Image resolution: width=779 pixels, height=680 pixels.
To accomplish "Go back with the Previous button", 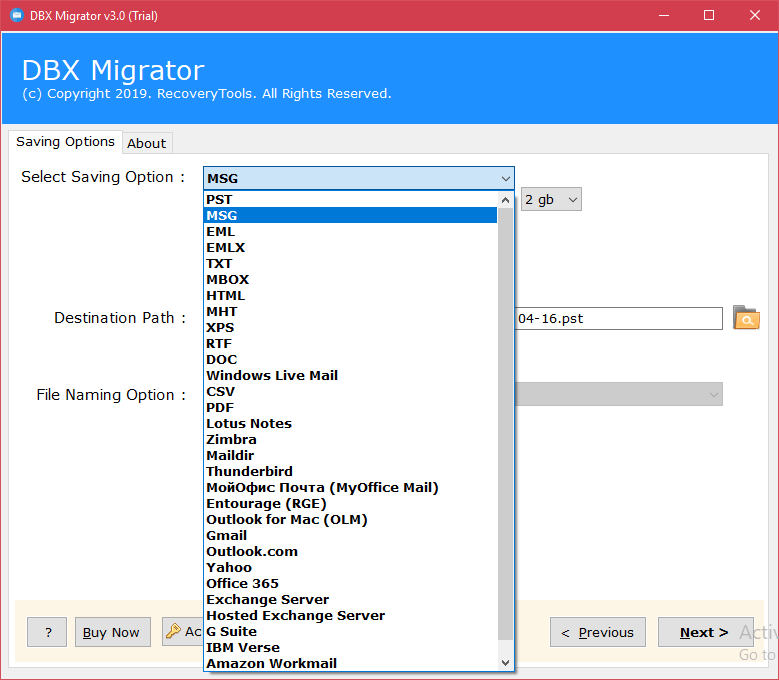I will (598, 632).
